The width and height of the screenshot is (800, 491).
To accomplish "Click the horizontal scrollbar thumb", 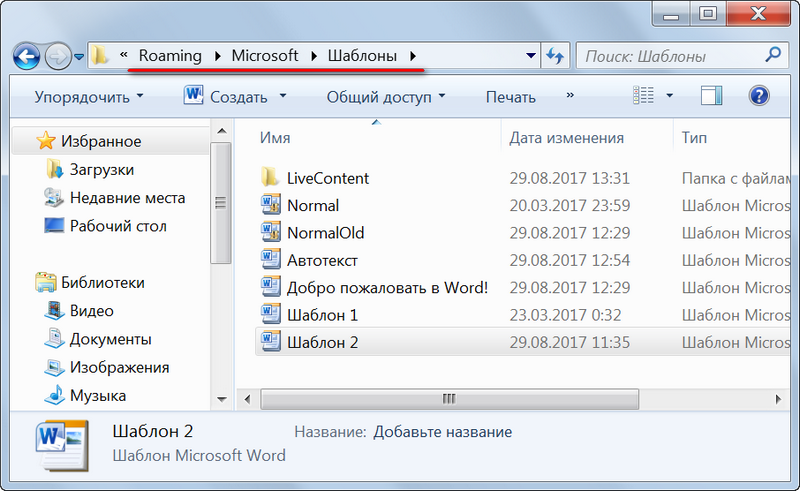I will point(449,399).
